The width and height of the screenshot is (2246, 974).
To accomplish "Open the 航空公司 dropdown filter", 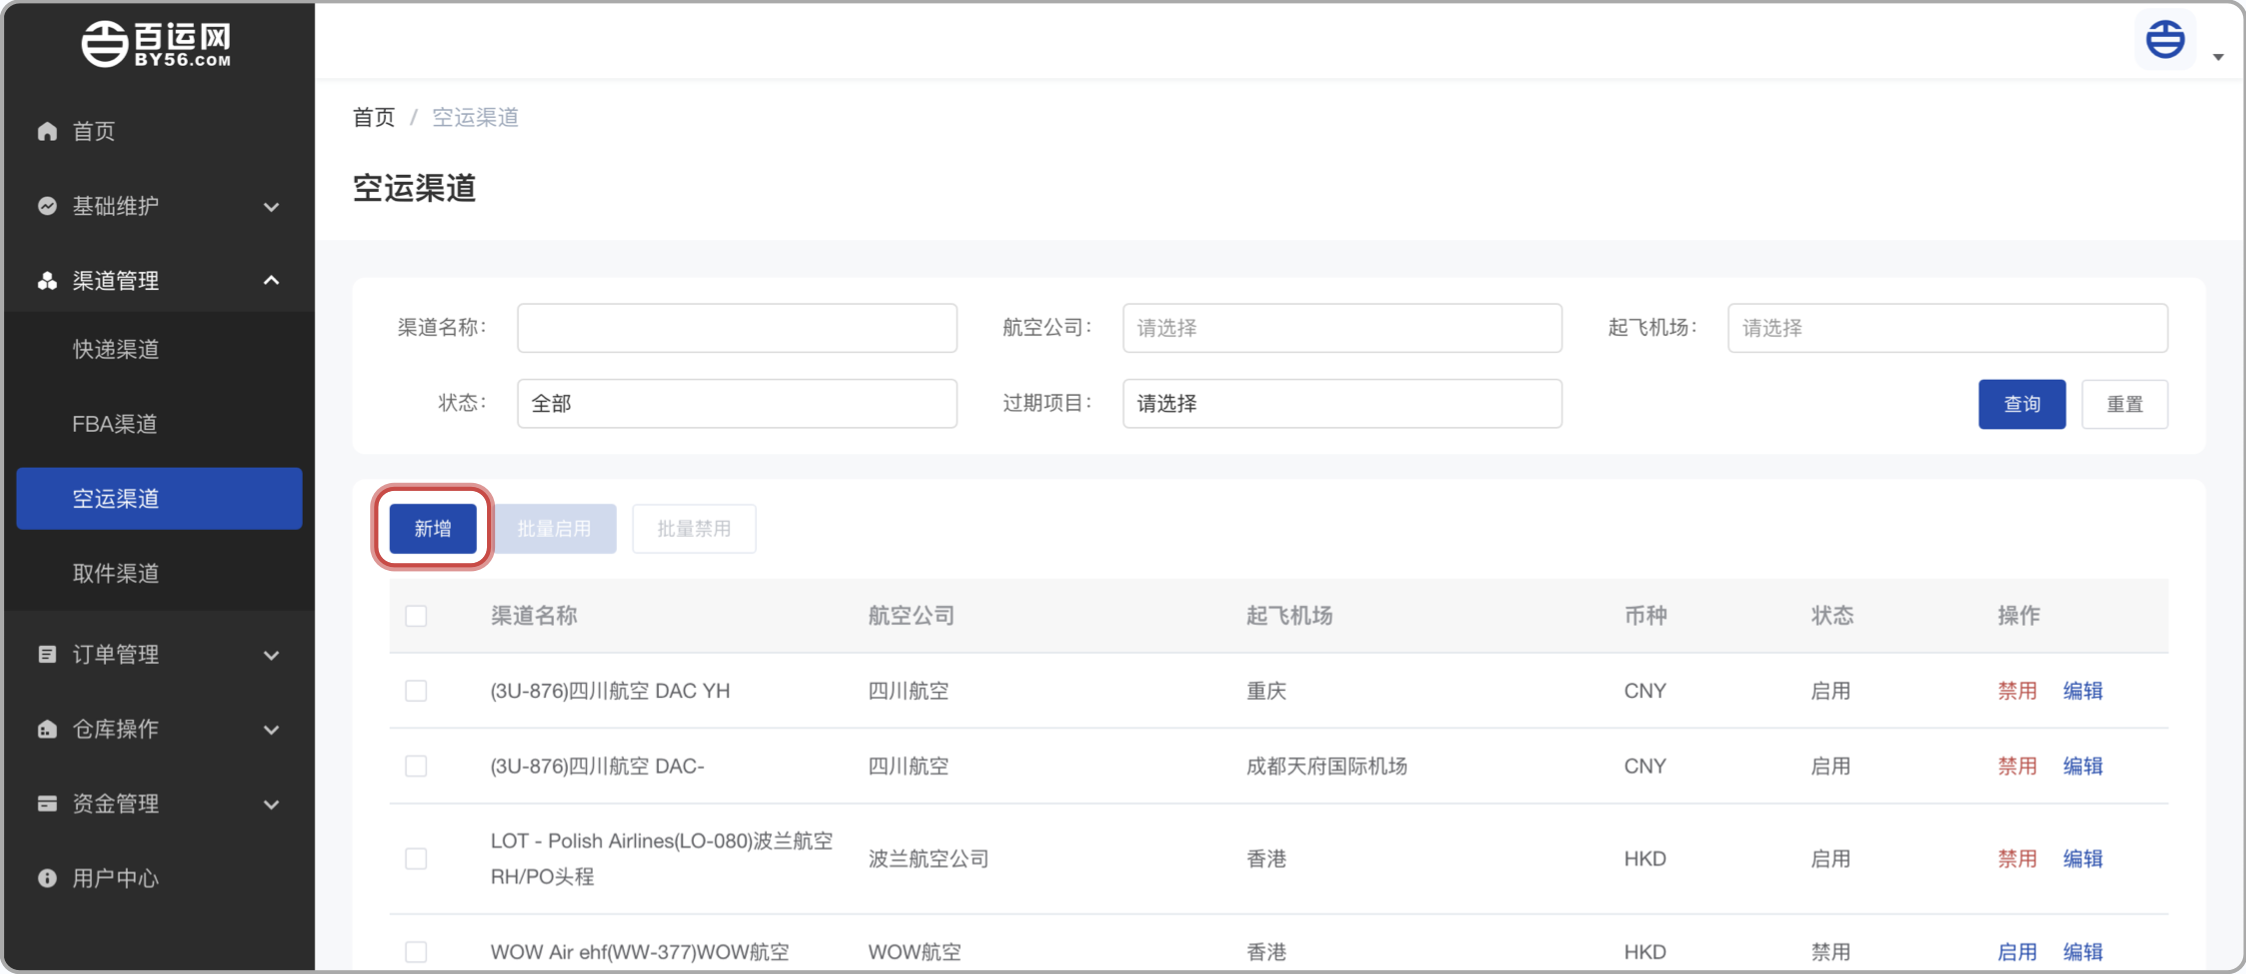I will click(x=1341, y=328).
